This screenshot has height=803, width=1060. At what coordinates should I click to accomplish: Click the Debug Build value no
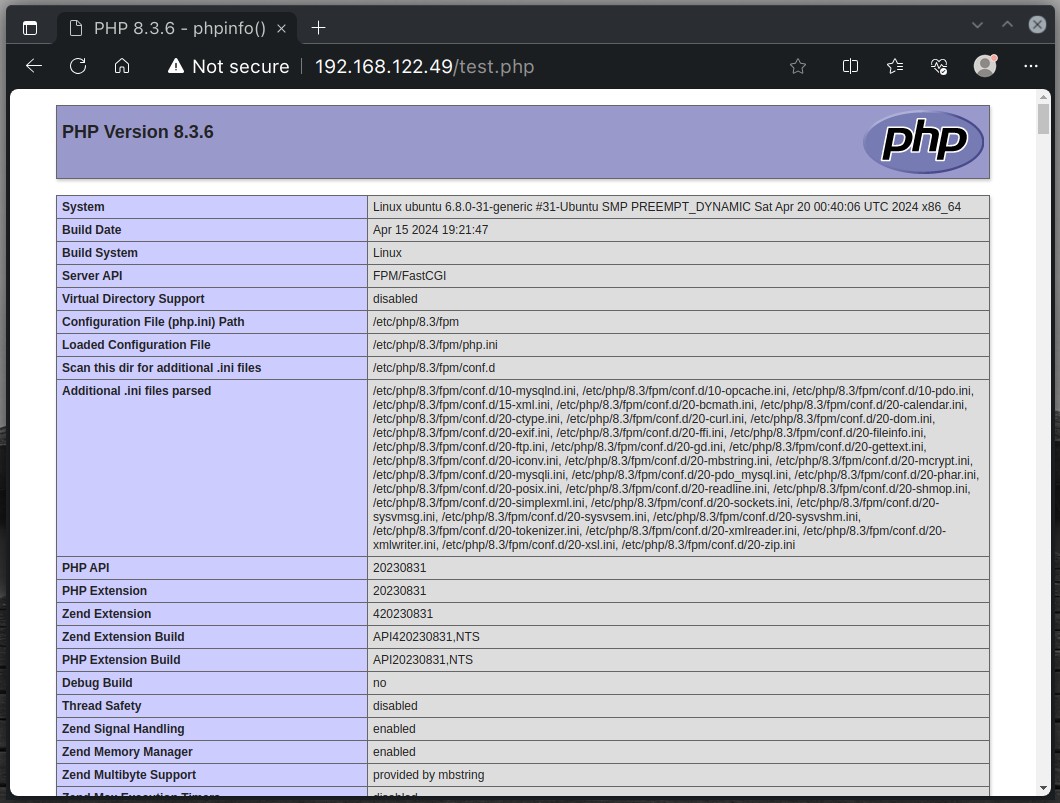(x=380, y=683)
